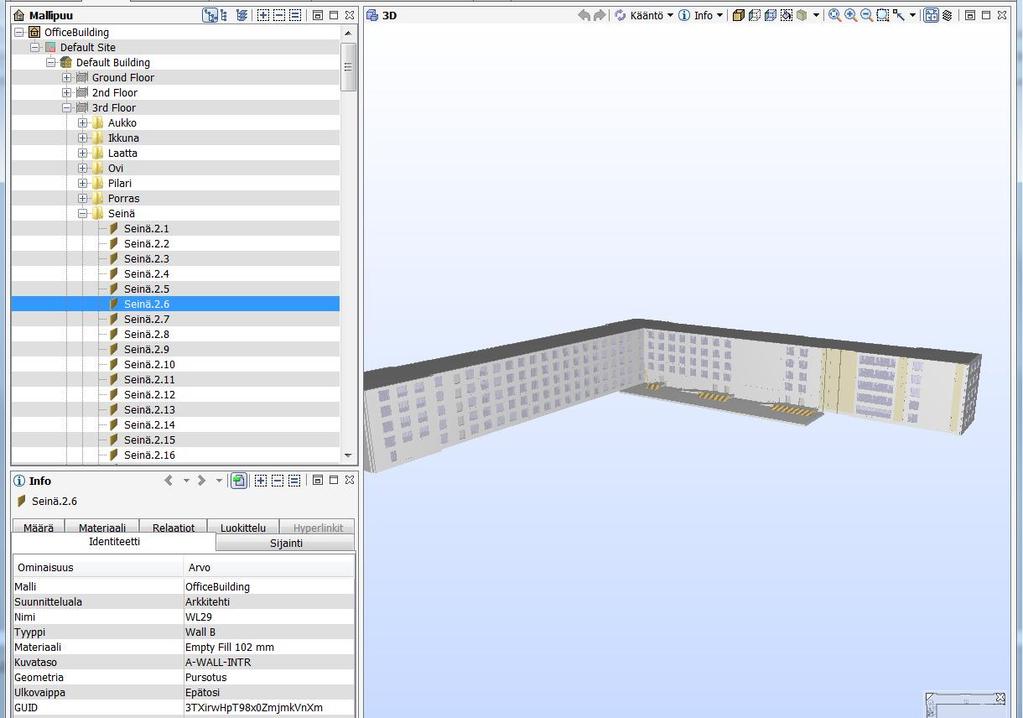The width and height of the screenshot is (1023, 718).
Task: Click the solid yellow cube view icon
Action: pyautogui.click(x=739, y=15)
